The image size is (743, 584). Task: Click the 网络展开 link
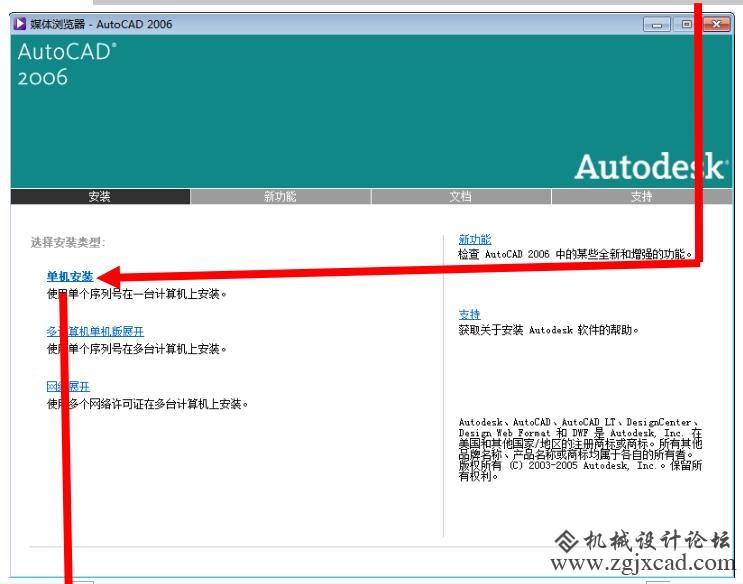click(68, 386)
